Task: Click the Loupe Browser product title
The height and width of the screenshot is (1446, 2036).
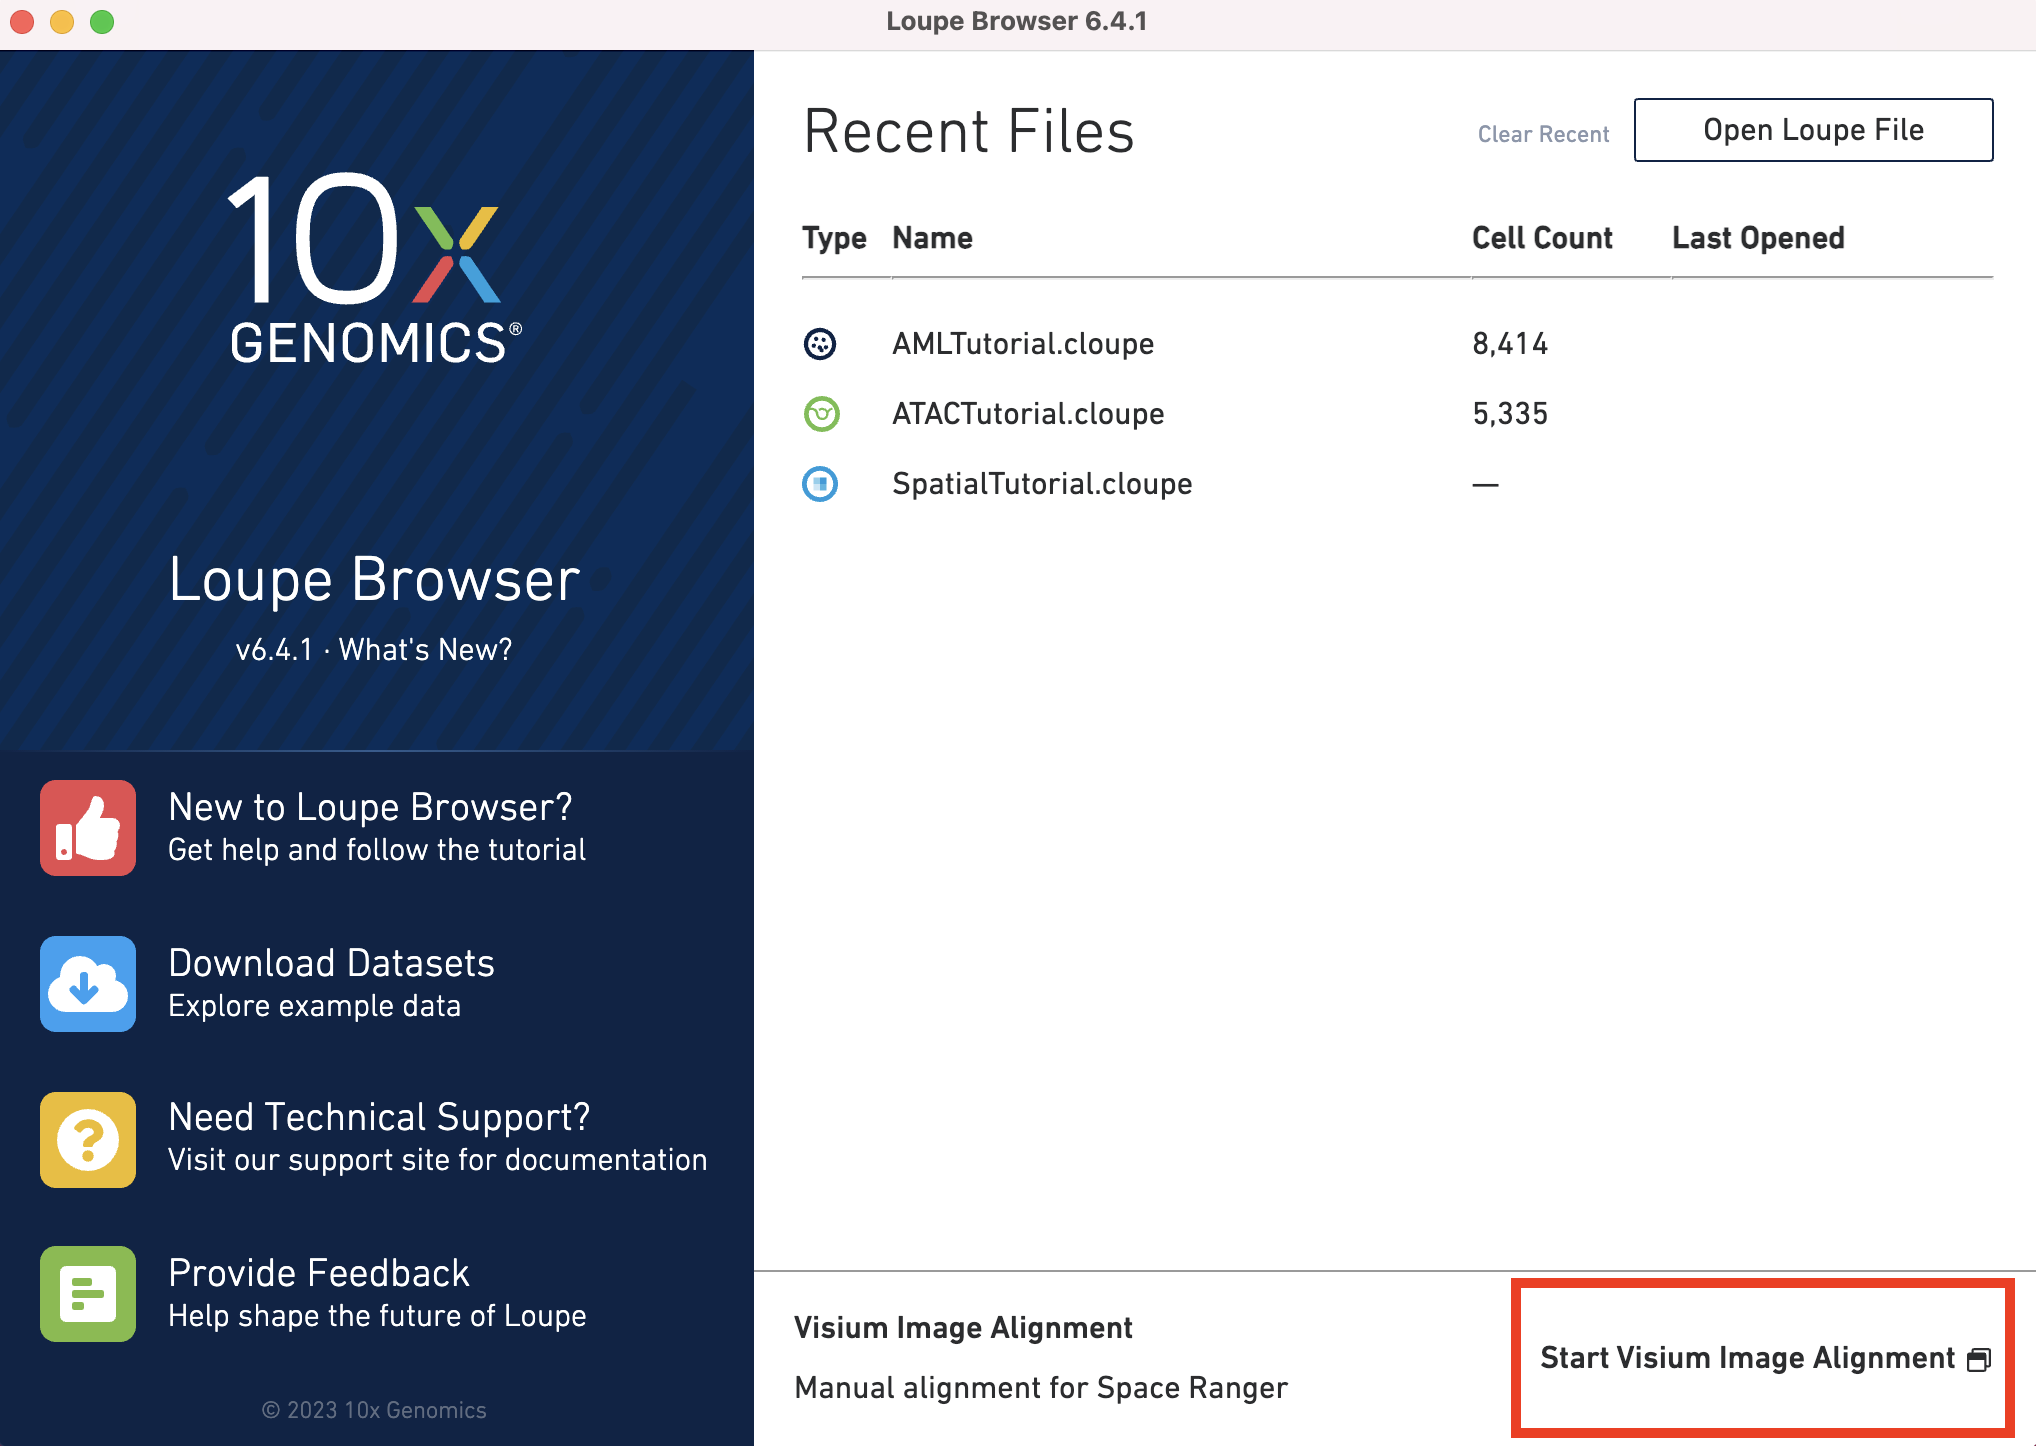Action: pyautogui.click(x=374, y=580)
